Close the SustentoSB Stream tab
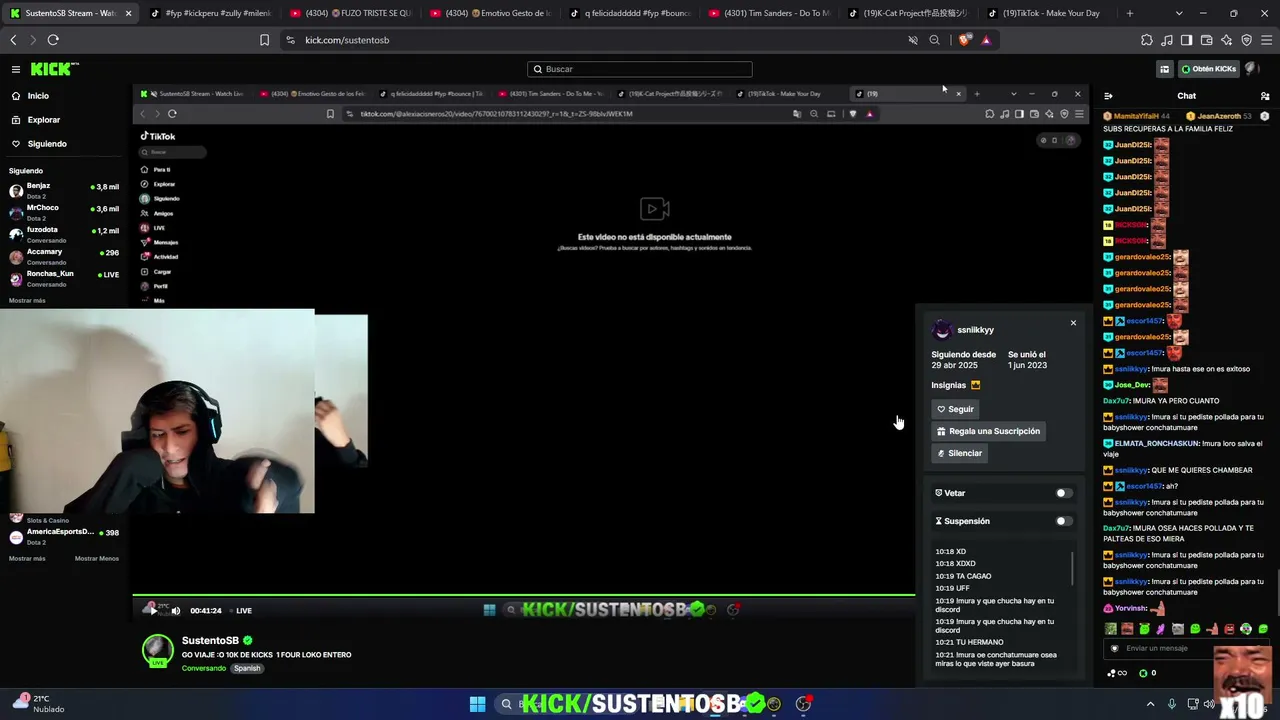Screen dimensions: 1280x720 128,13
